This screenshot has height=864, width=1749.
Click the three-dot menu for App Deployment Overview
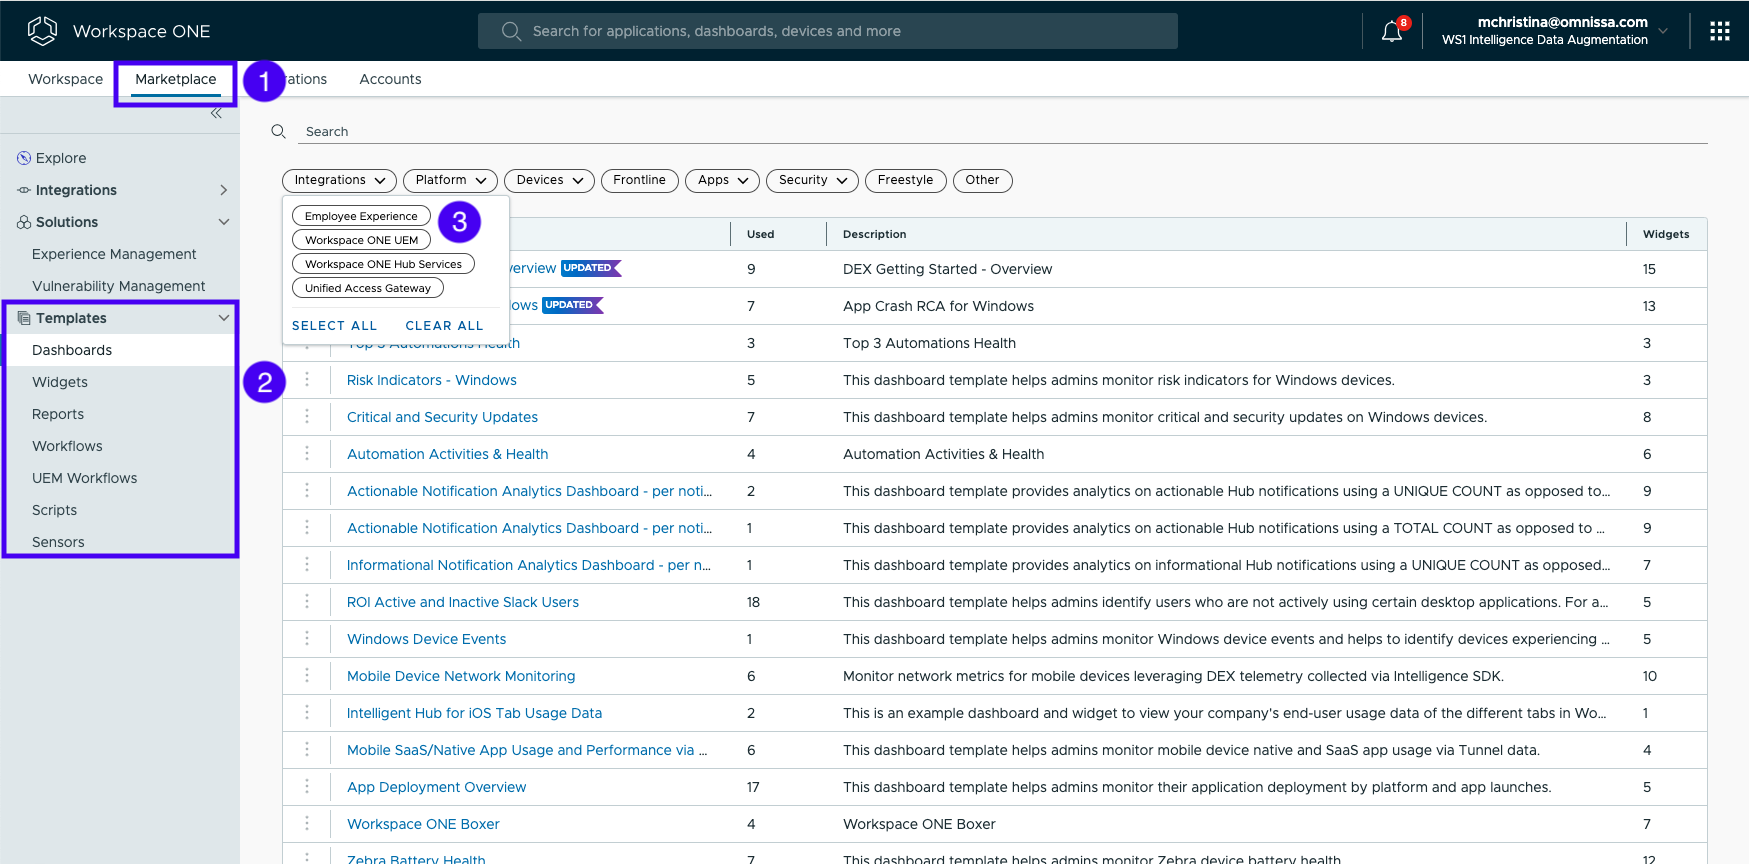(x=307, y=787)
